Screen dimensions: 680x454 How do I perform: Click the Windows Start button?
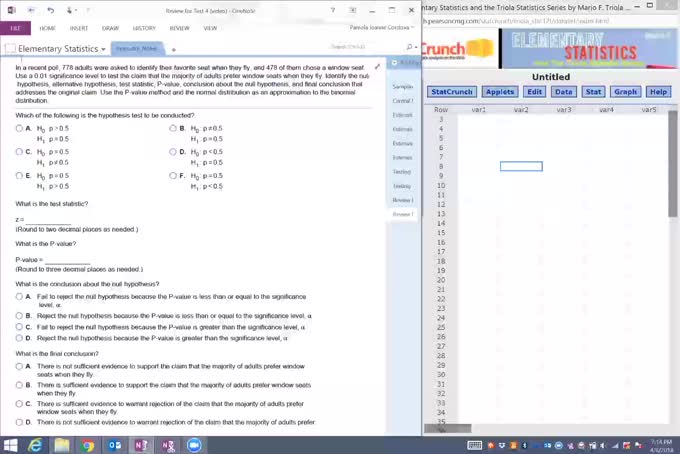click(x=11, y=445)
